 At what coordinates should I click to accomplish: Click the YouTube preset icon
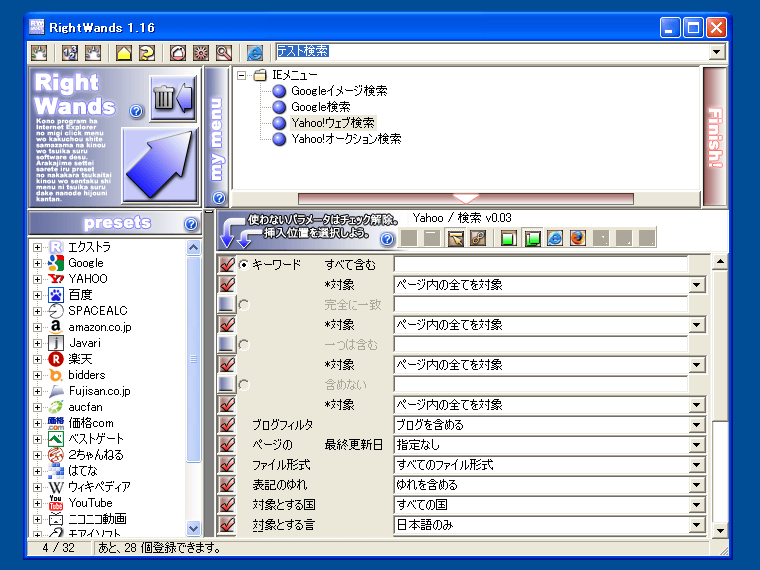[x=56, y=503]
